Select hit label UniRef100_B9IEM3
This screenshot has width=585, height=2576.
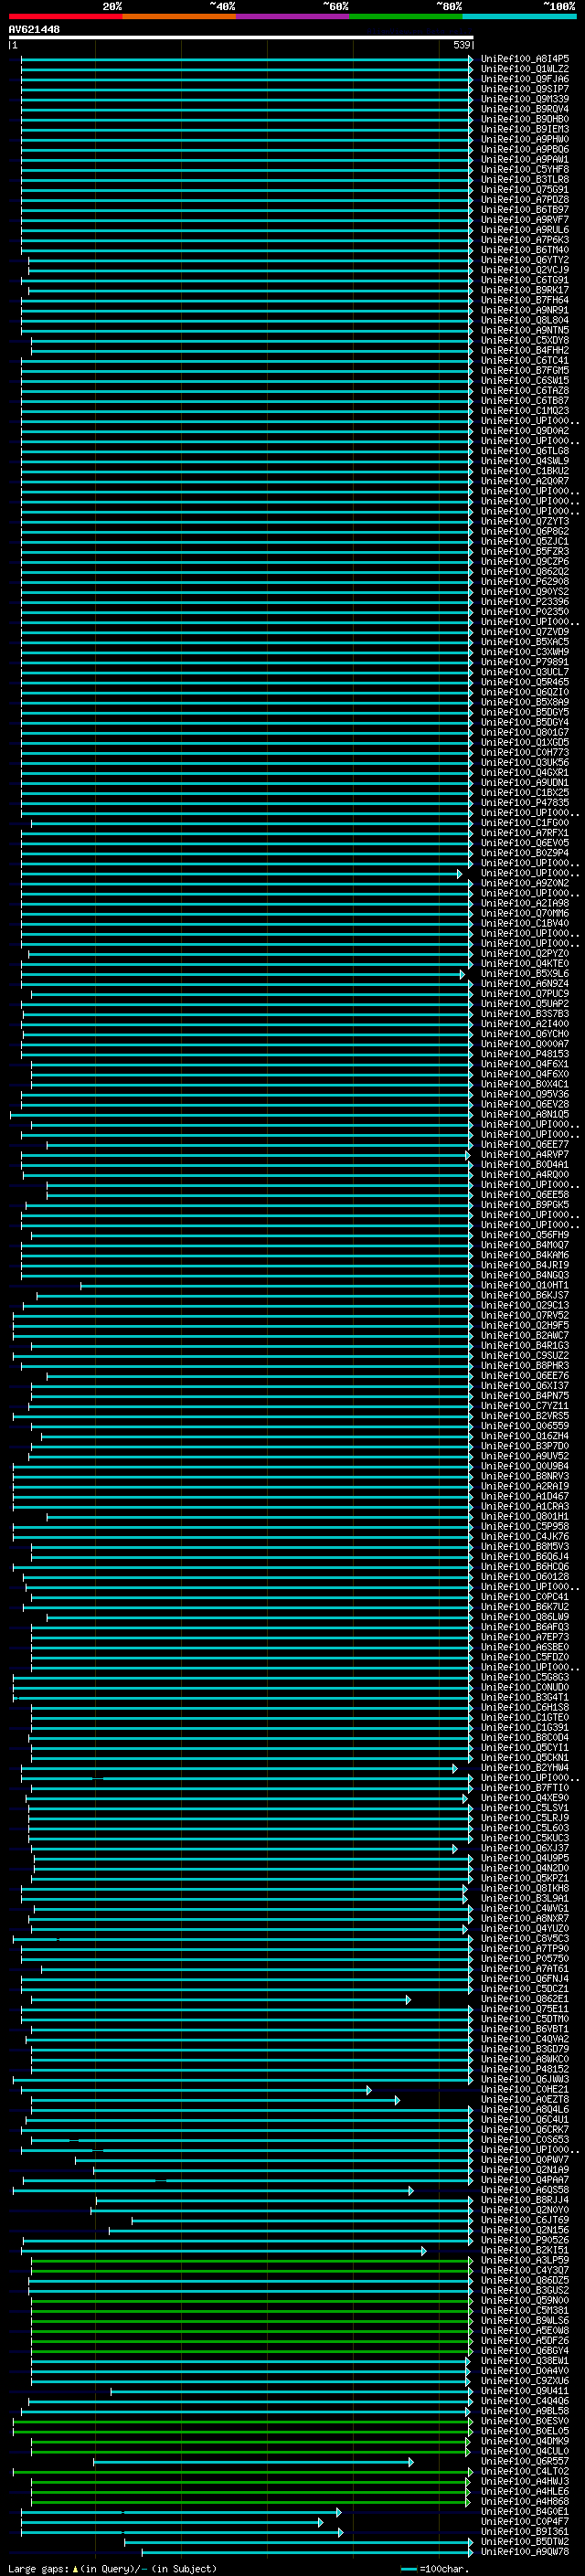524,129
